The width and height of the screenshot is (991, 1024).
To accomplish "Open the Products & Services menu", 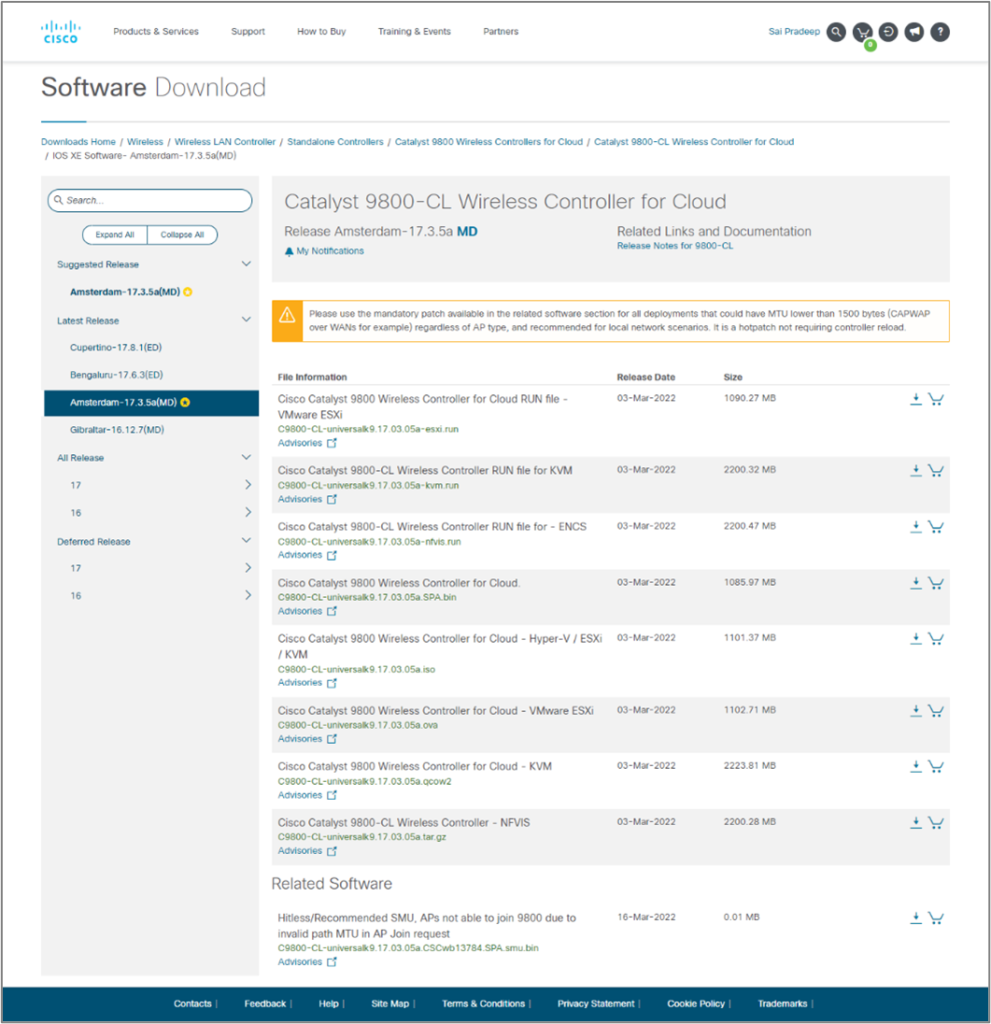I will pyautogui.click(x=156, y=31).
